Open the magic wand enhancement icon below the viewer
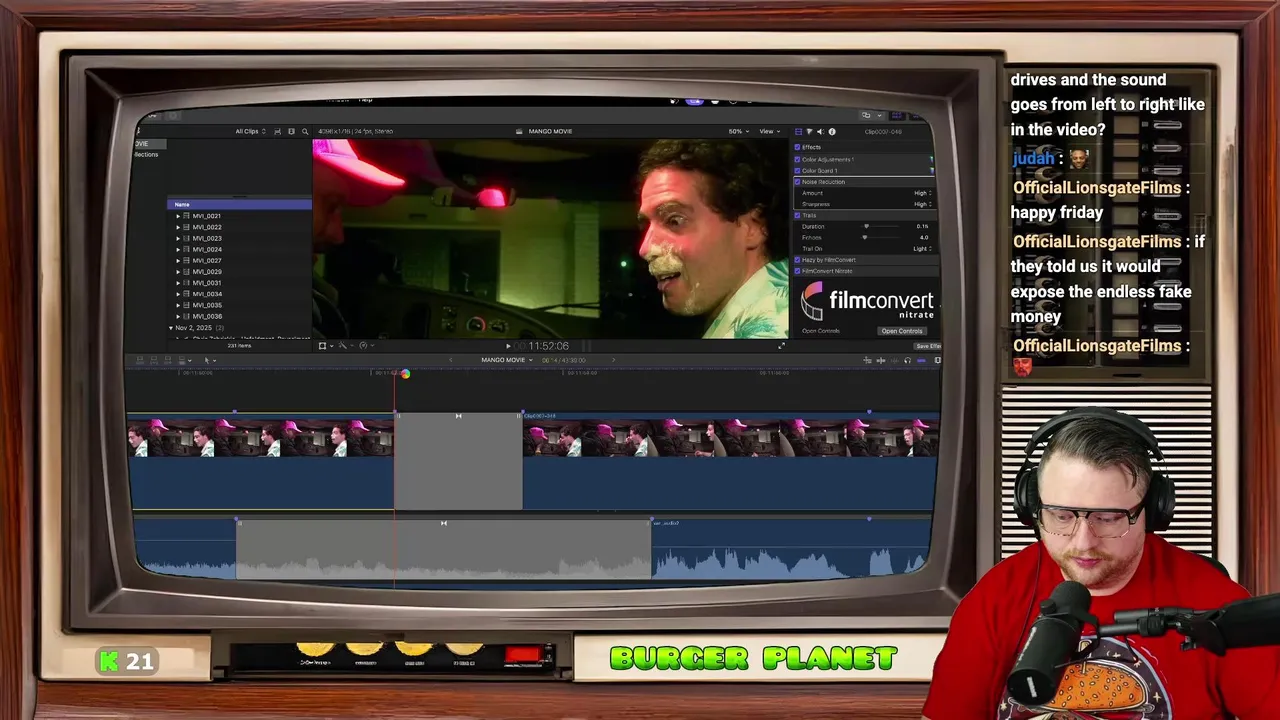This screenshot has height=720, width=1280. [x=343, y=345]
